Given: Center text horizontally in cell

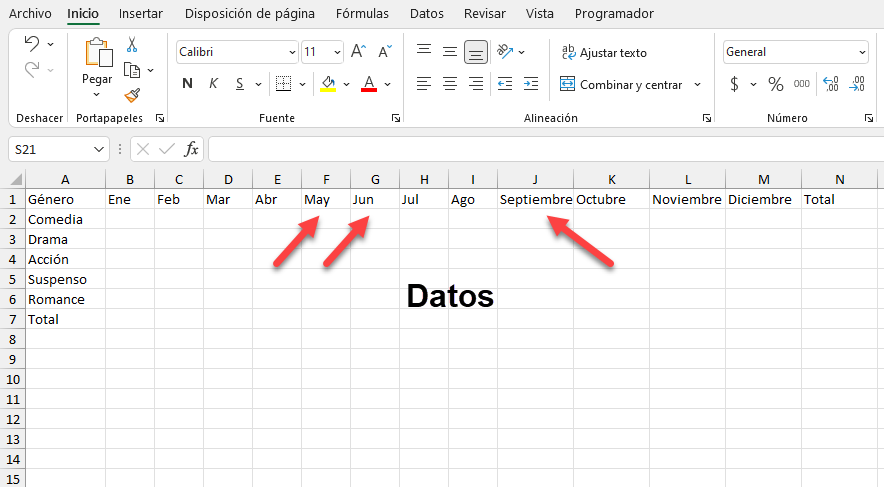Looking at the screenshot, I should point(450,84).
